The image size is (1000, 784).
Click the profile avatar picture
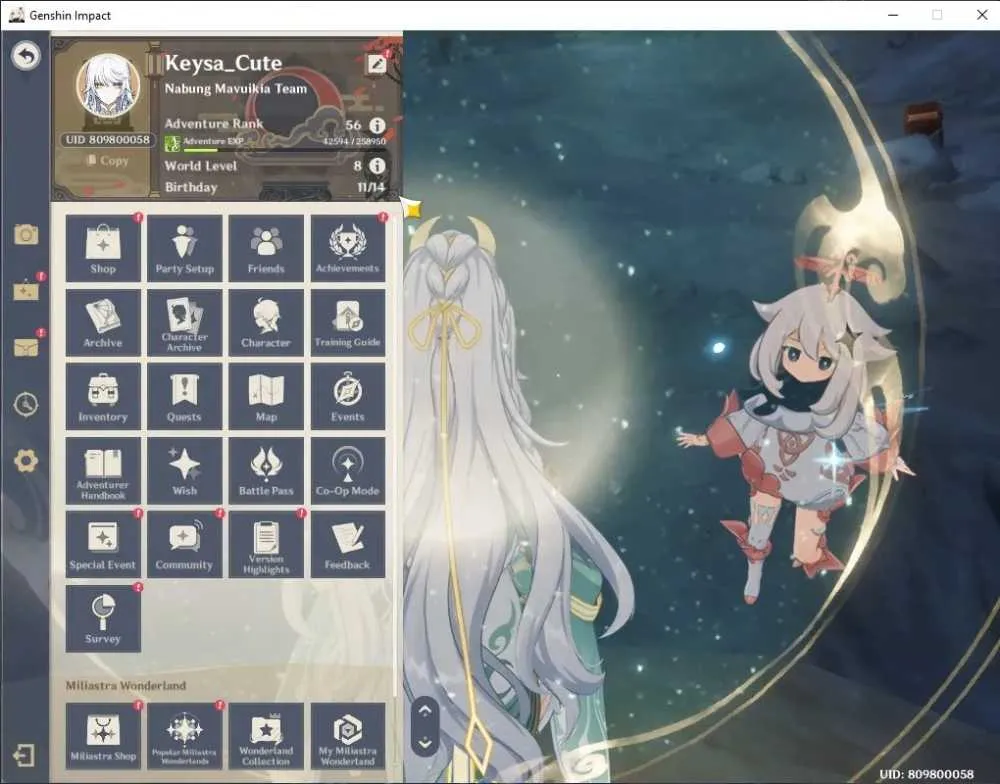(x=108, y=86)
